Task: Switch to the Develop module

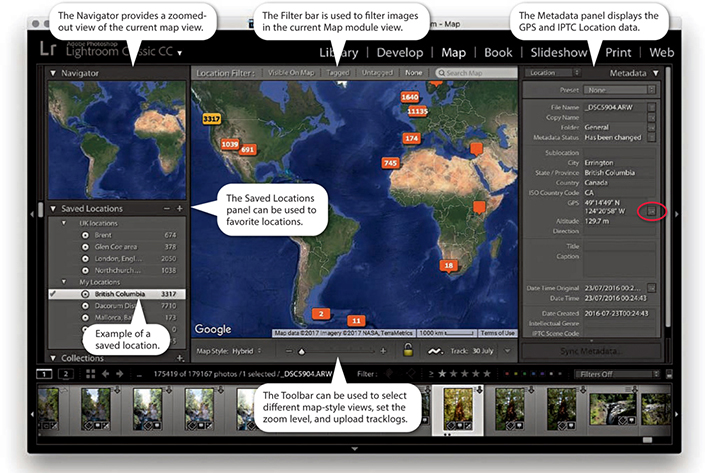Action: click(x=400, y=53)
